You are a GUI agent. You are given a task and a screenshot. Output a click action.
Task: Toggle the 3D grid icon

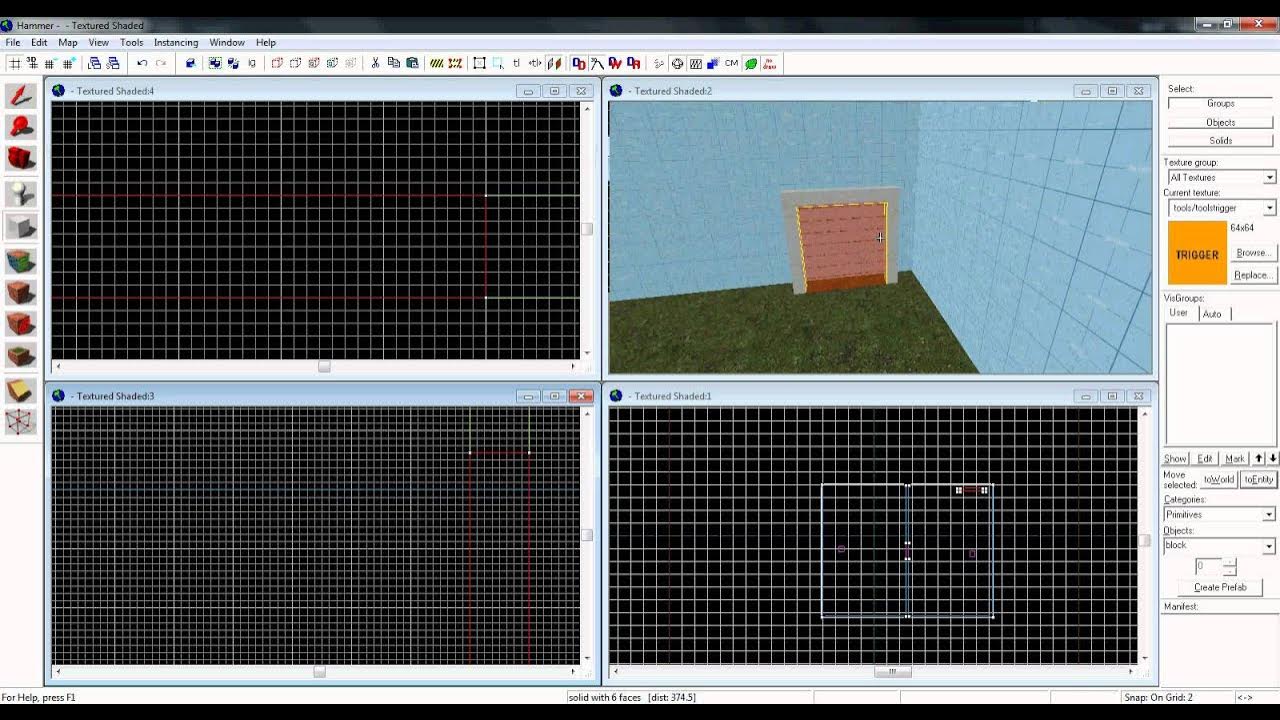pos(32,63)
